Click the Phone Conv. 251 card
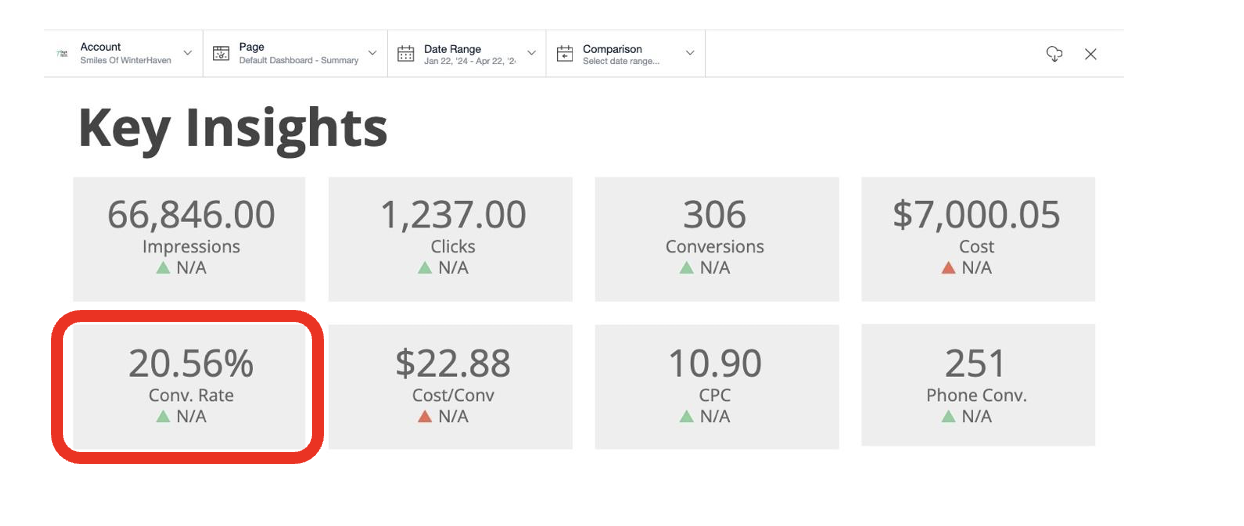 coord(977,385)
